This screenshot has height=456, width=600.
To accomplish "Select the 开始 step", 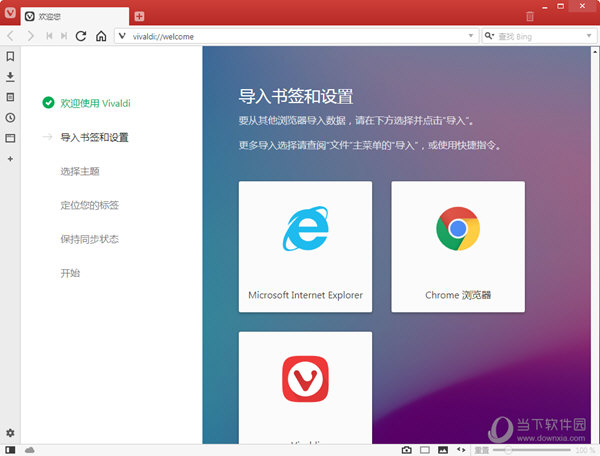I will pyautogui.click(x=70, y=273).
